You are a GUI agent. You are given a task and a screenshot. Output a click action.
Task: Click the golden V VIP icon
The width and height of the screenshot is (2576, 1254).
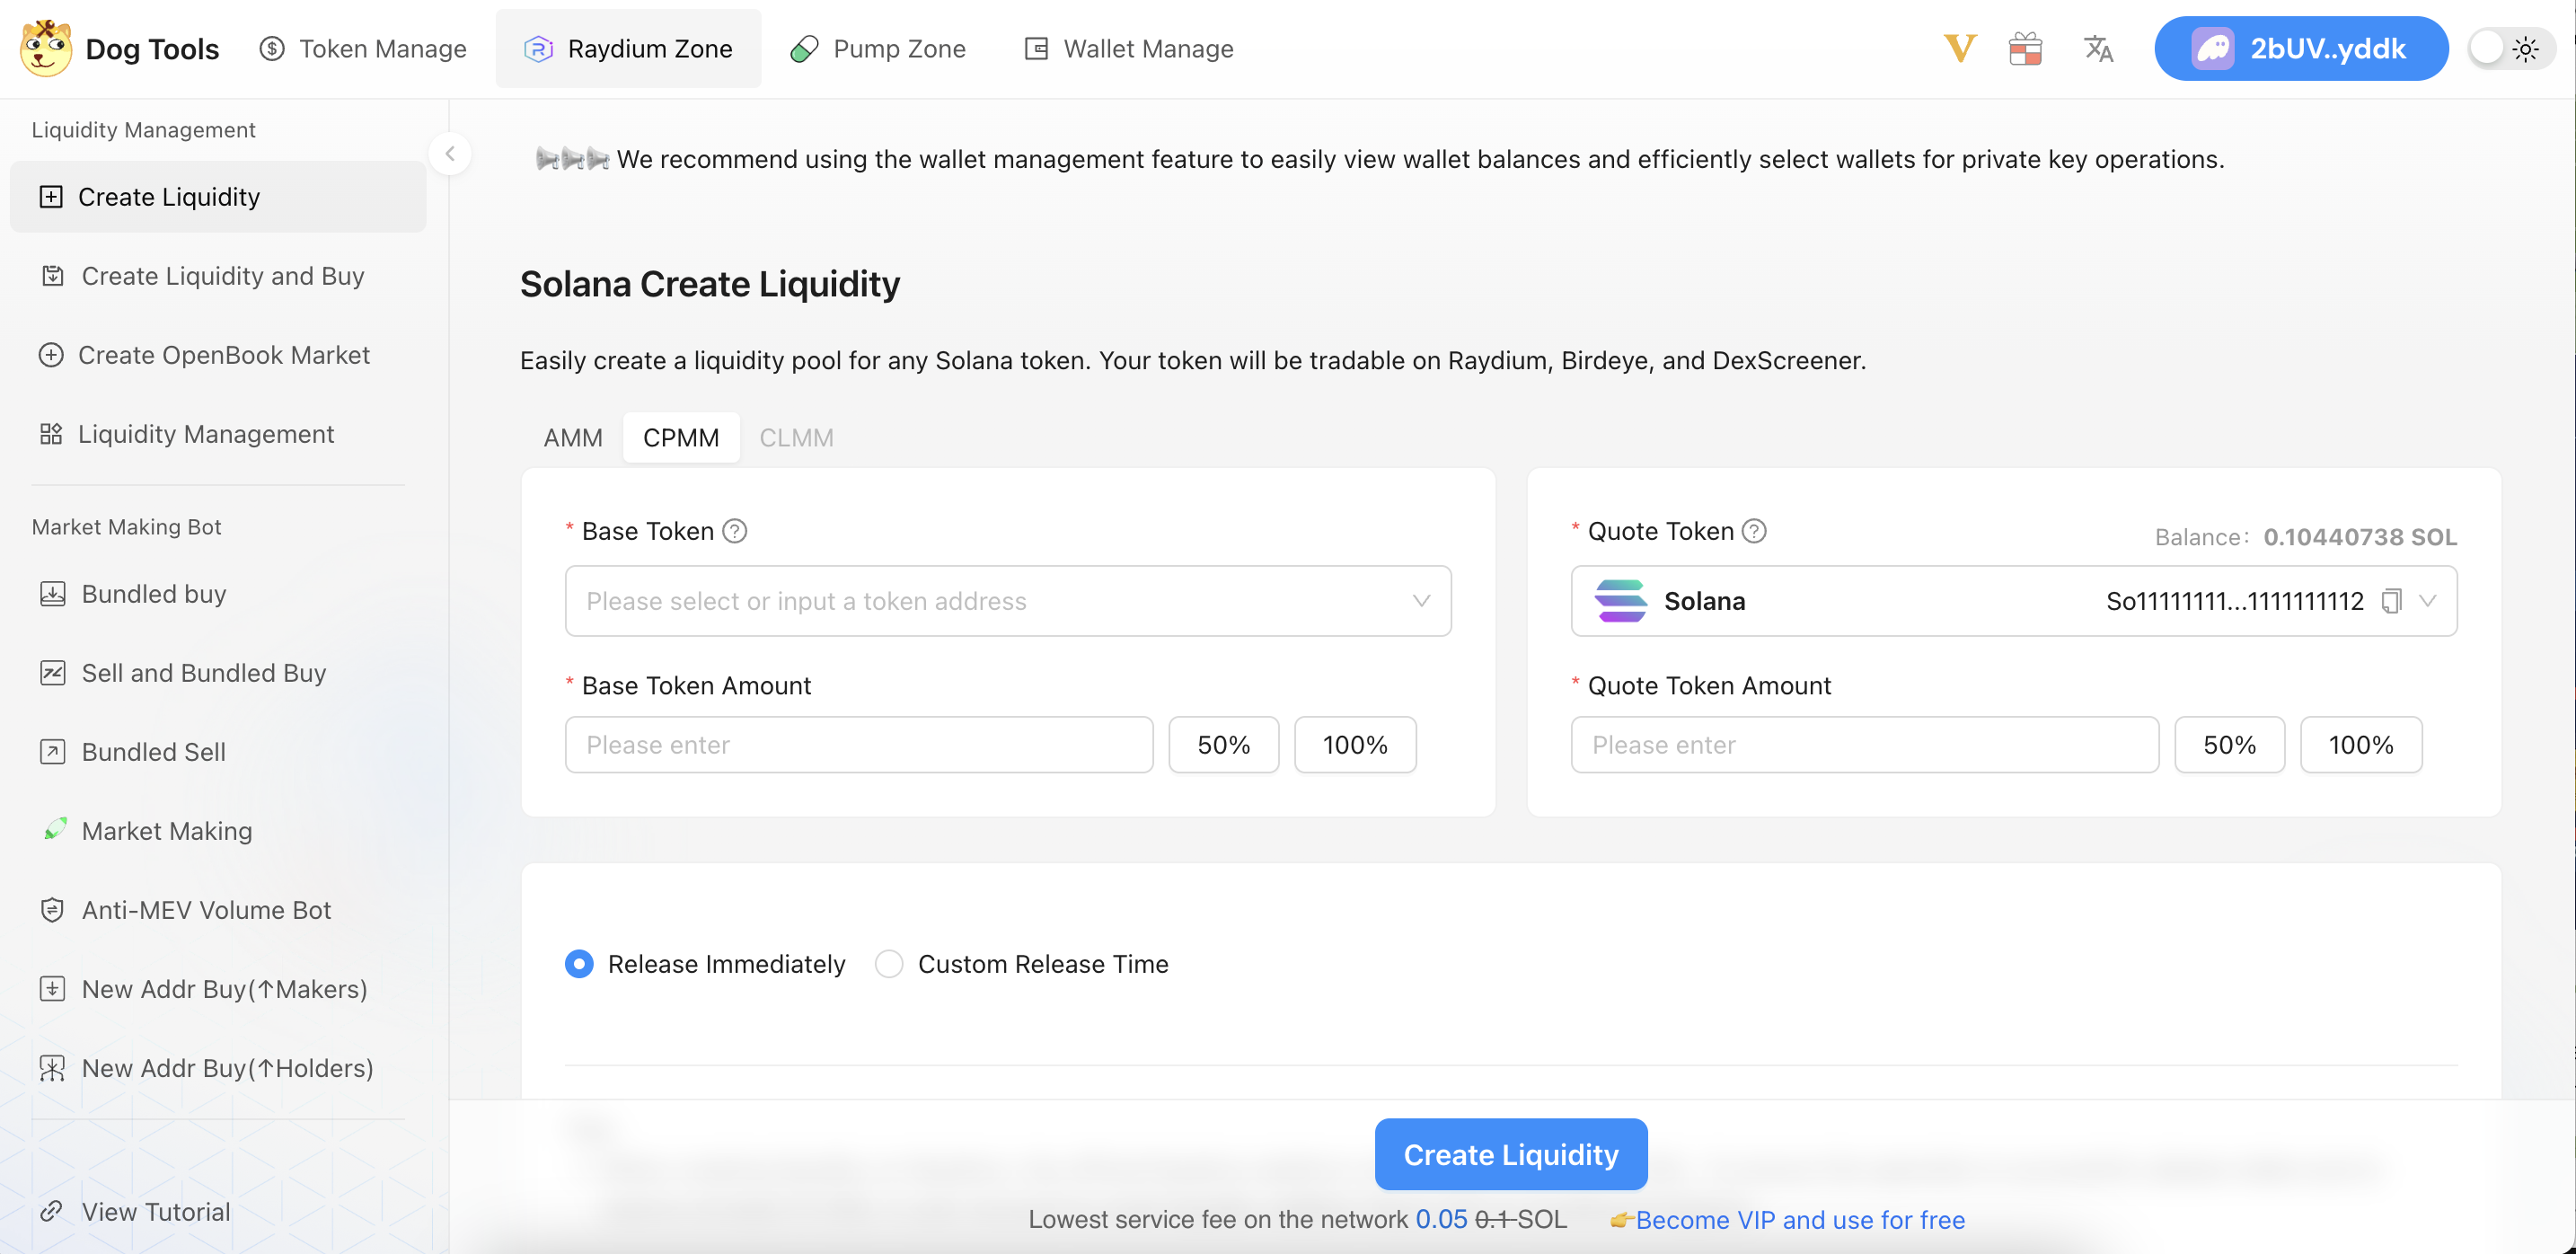[1960, 48]
